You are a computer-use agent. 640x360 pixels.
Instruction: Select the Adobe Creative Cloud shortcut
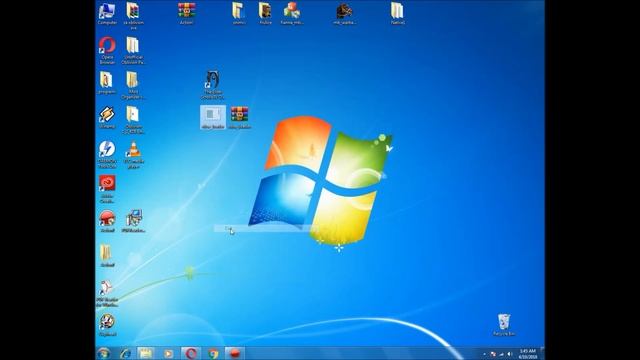(x=107, y=189)
